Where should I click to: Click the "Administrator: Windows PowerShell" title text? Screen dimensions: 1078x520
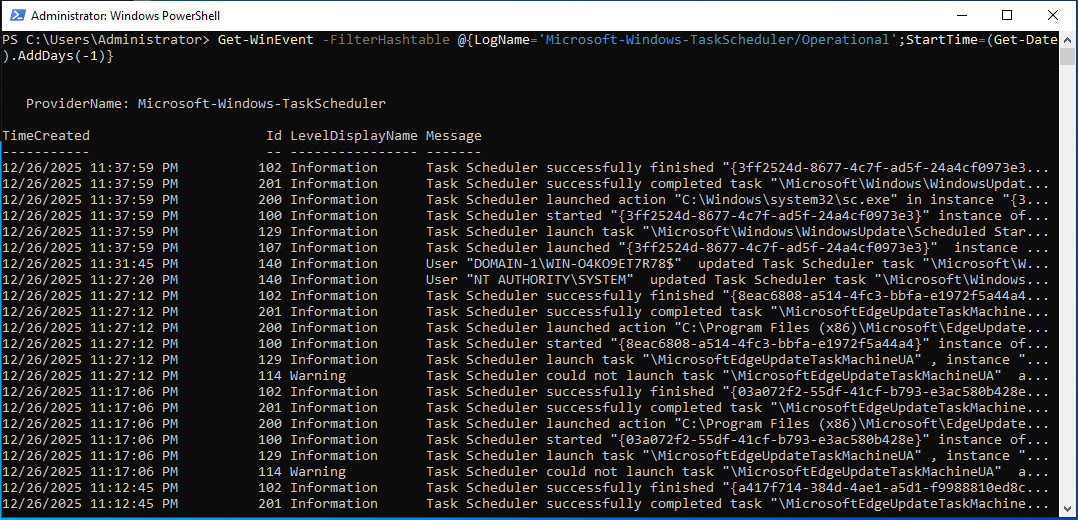click(126, 16)
